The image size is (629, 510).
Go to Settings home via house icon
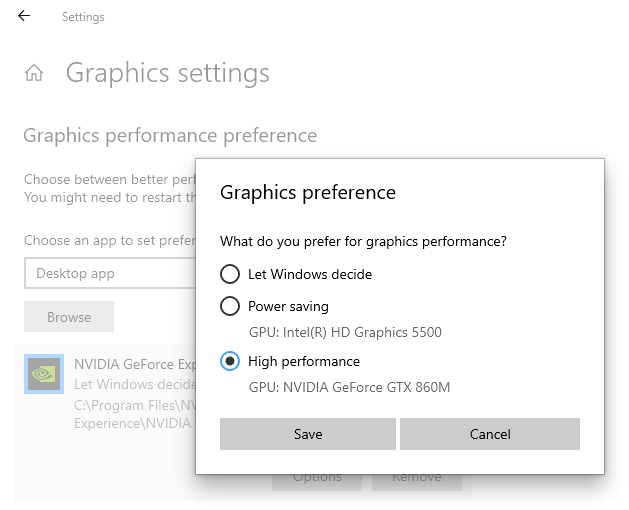[34, 73]
